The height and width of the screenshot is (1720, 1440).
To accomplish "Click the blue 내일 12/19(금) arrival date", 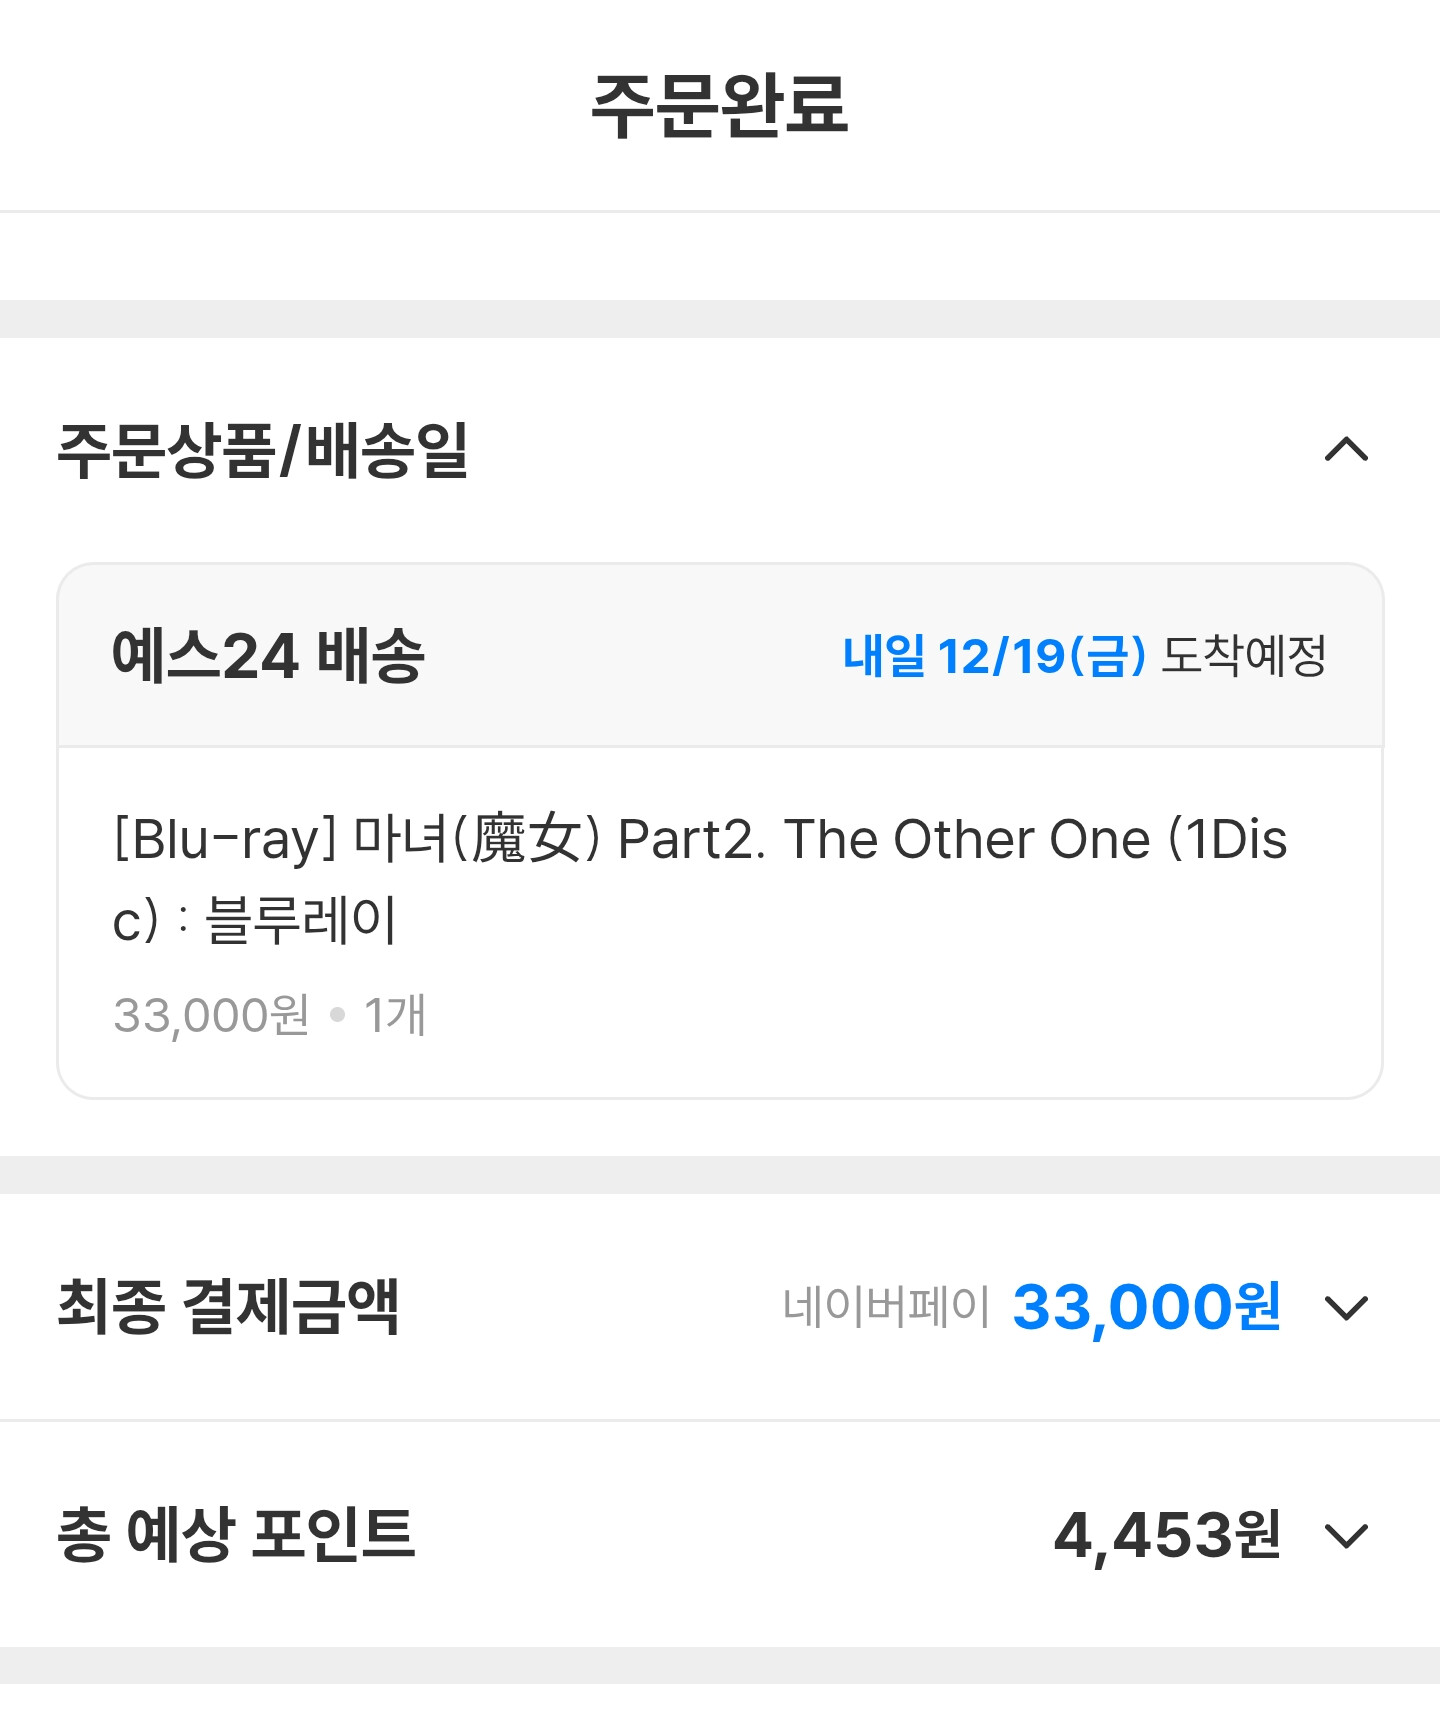I will (x=994, y=656).
